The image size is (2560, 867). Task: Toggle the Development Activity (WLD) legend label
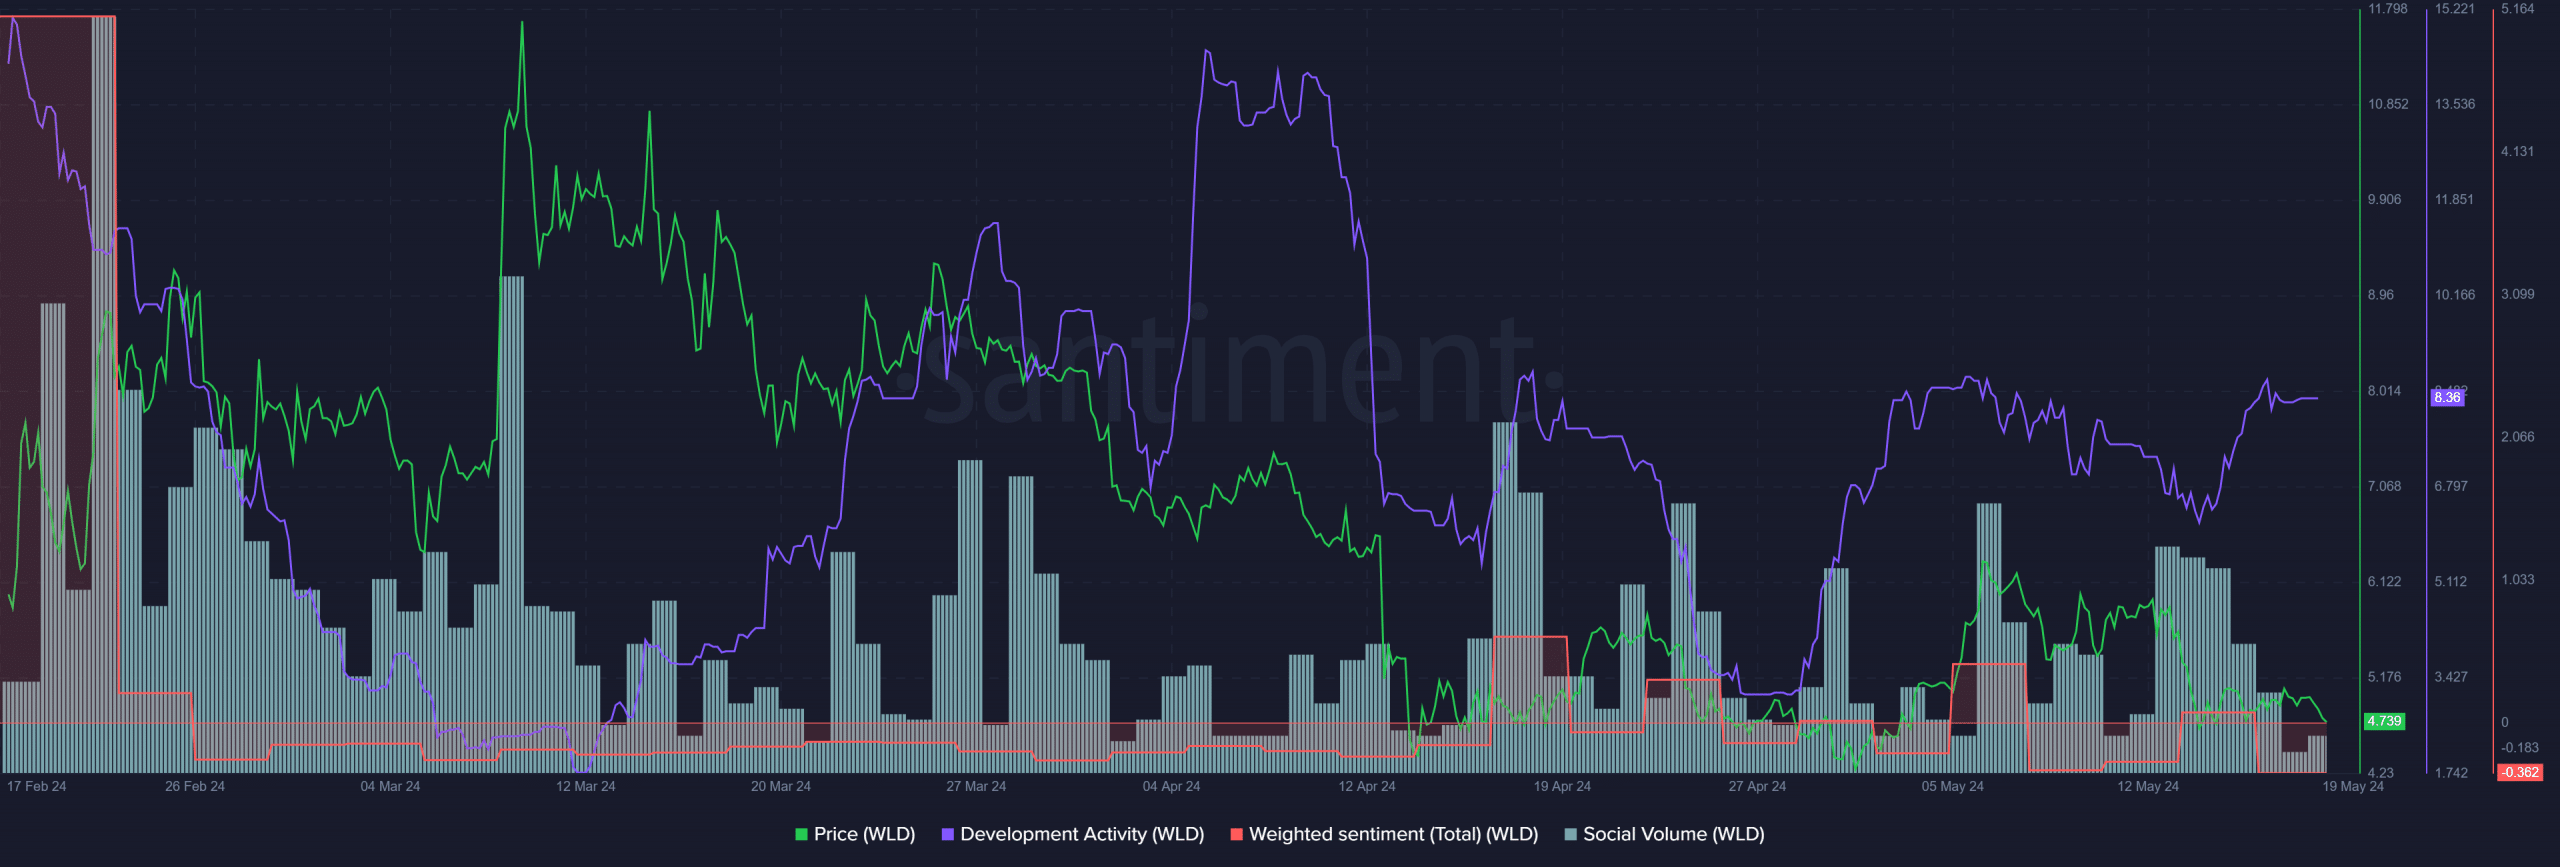[x=1082, y=834]
